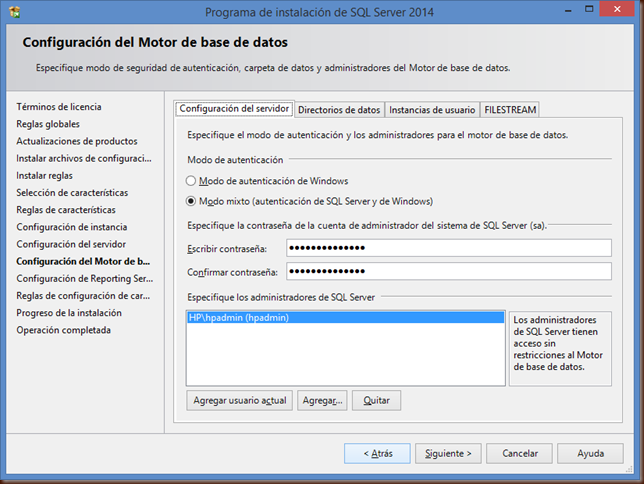This screenshot has width=644, height=484.
Task: Click the Agregar... button
Action: coord(322,401)
